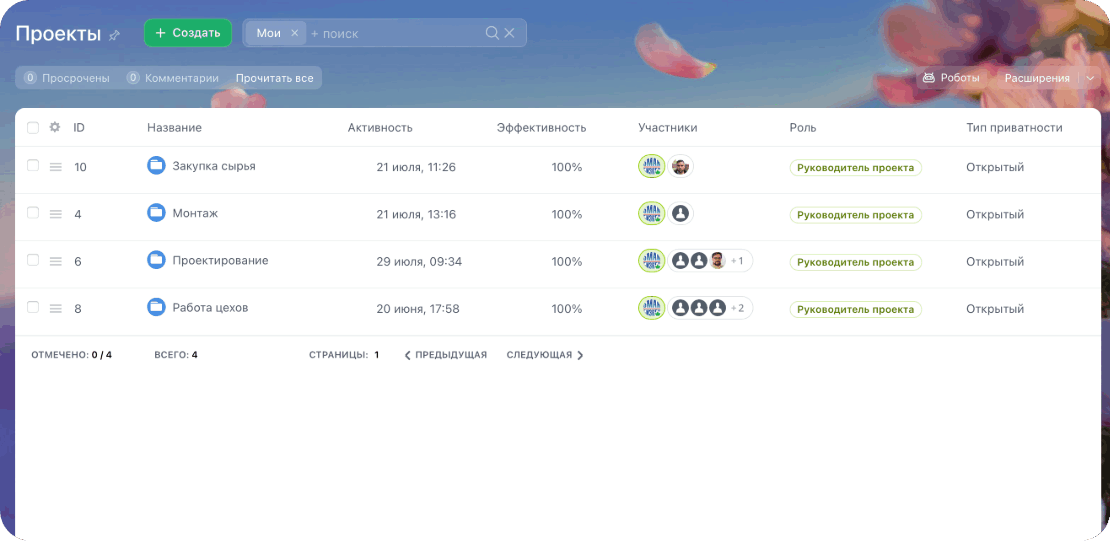Filter by Комментарии counter
This screenshot has height=541, width=1110.
(173, 78)
